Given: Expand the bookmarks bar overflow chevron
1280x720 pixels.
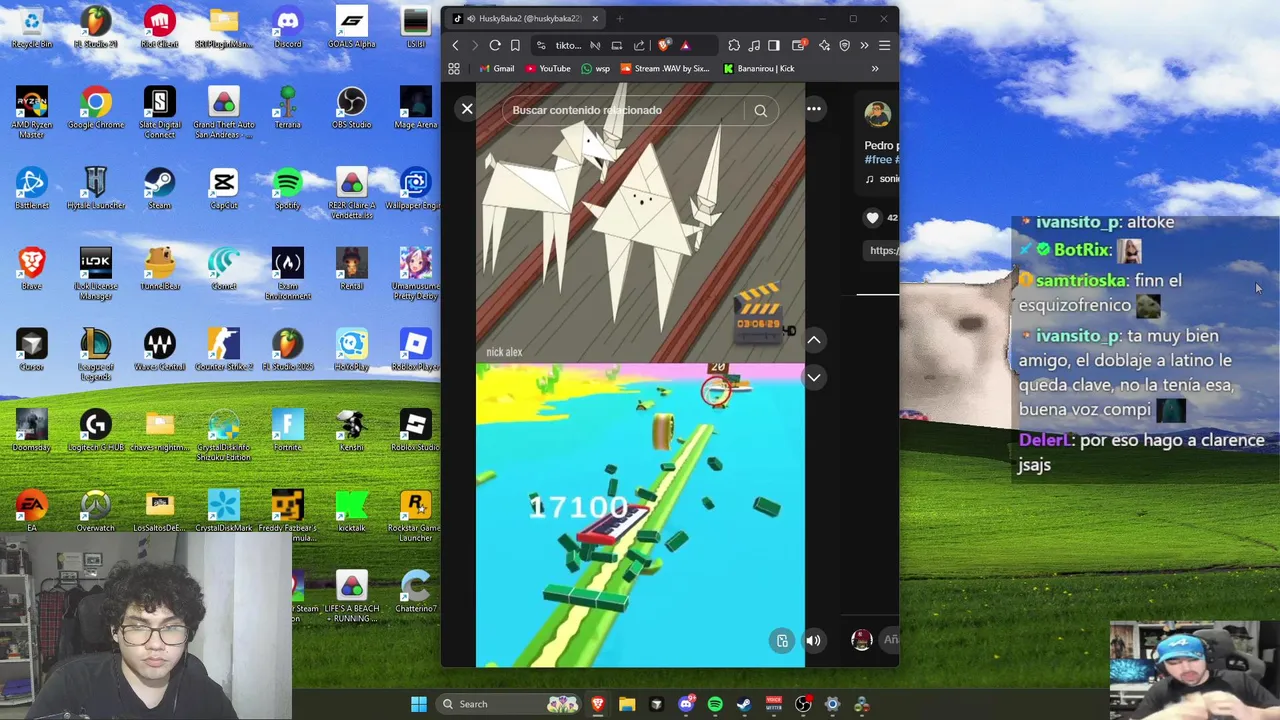Looking at the screenshot, I should (x=875, y=69).
